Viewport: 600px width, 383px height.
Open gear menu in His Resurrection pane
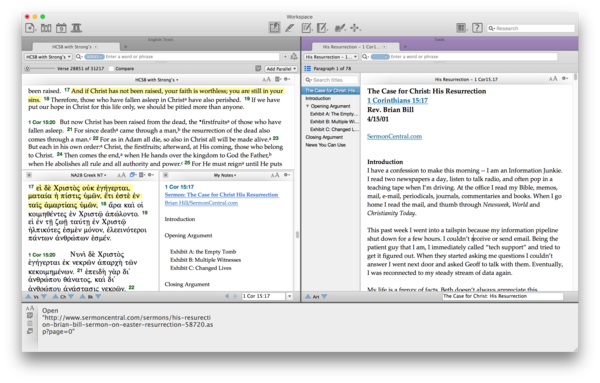coord(565,79)
